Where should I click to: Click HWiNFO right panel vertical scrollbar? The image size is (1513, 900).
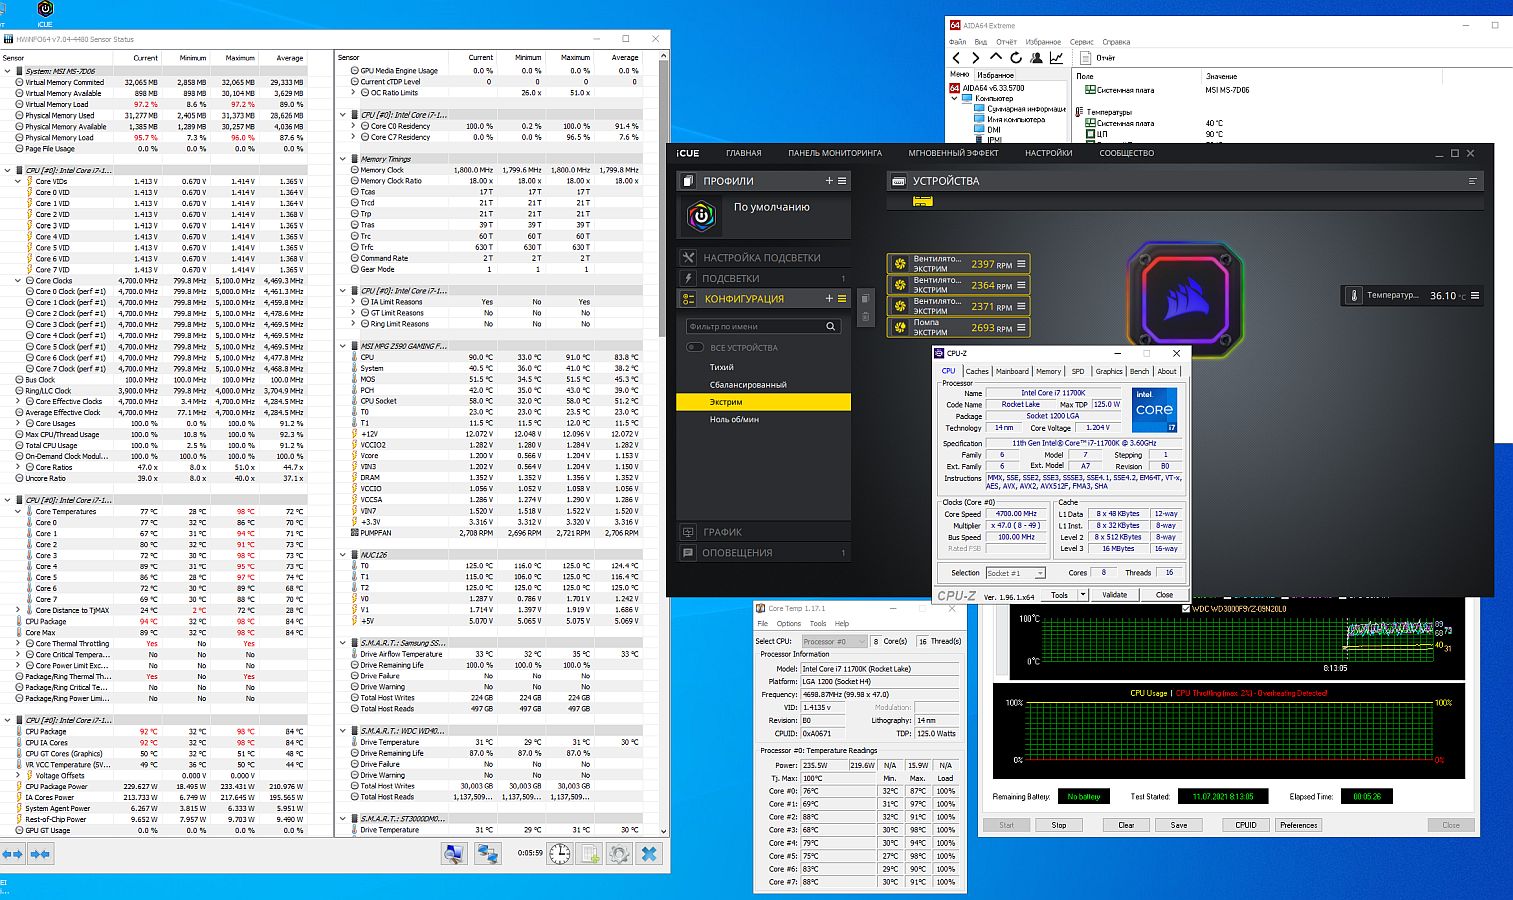click(663, 442)
